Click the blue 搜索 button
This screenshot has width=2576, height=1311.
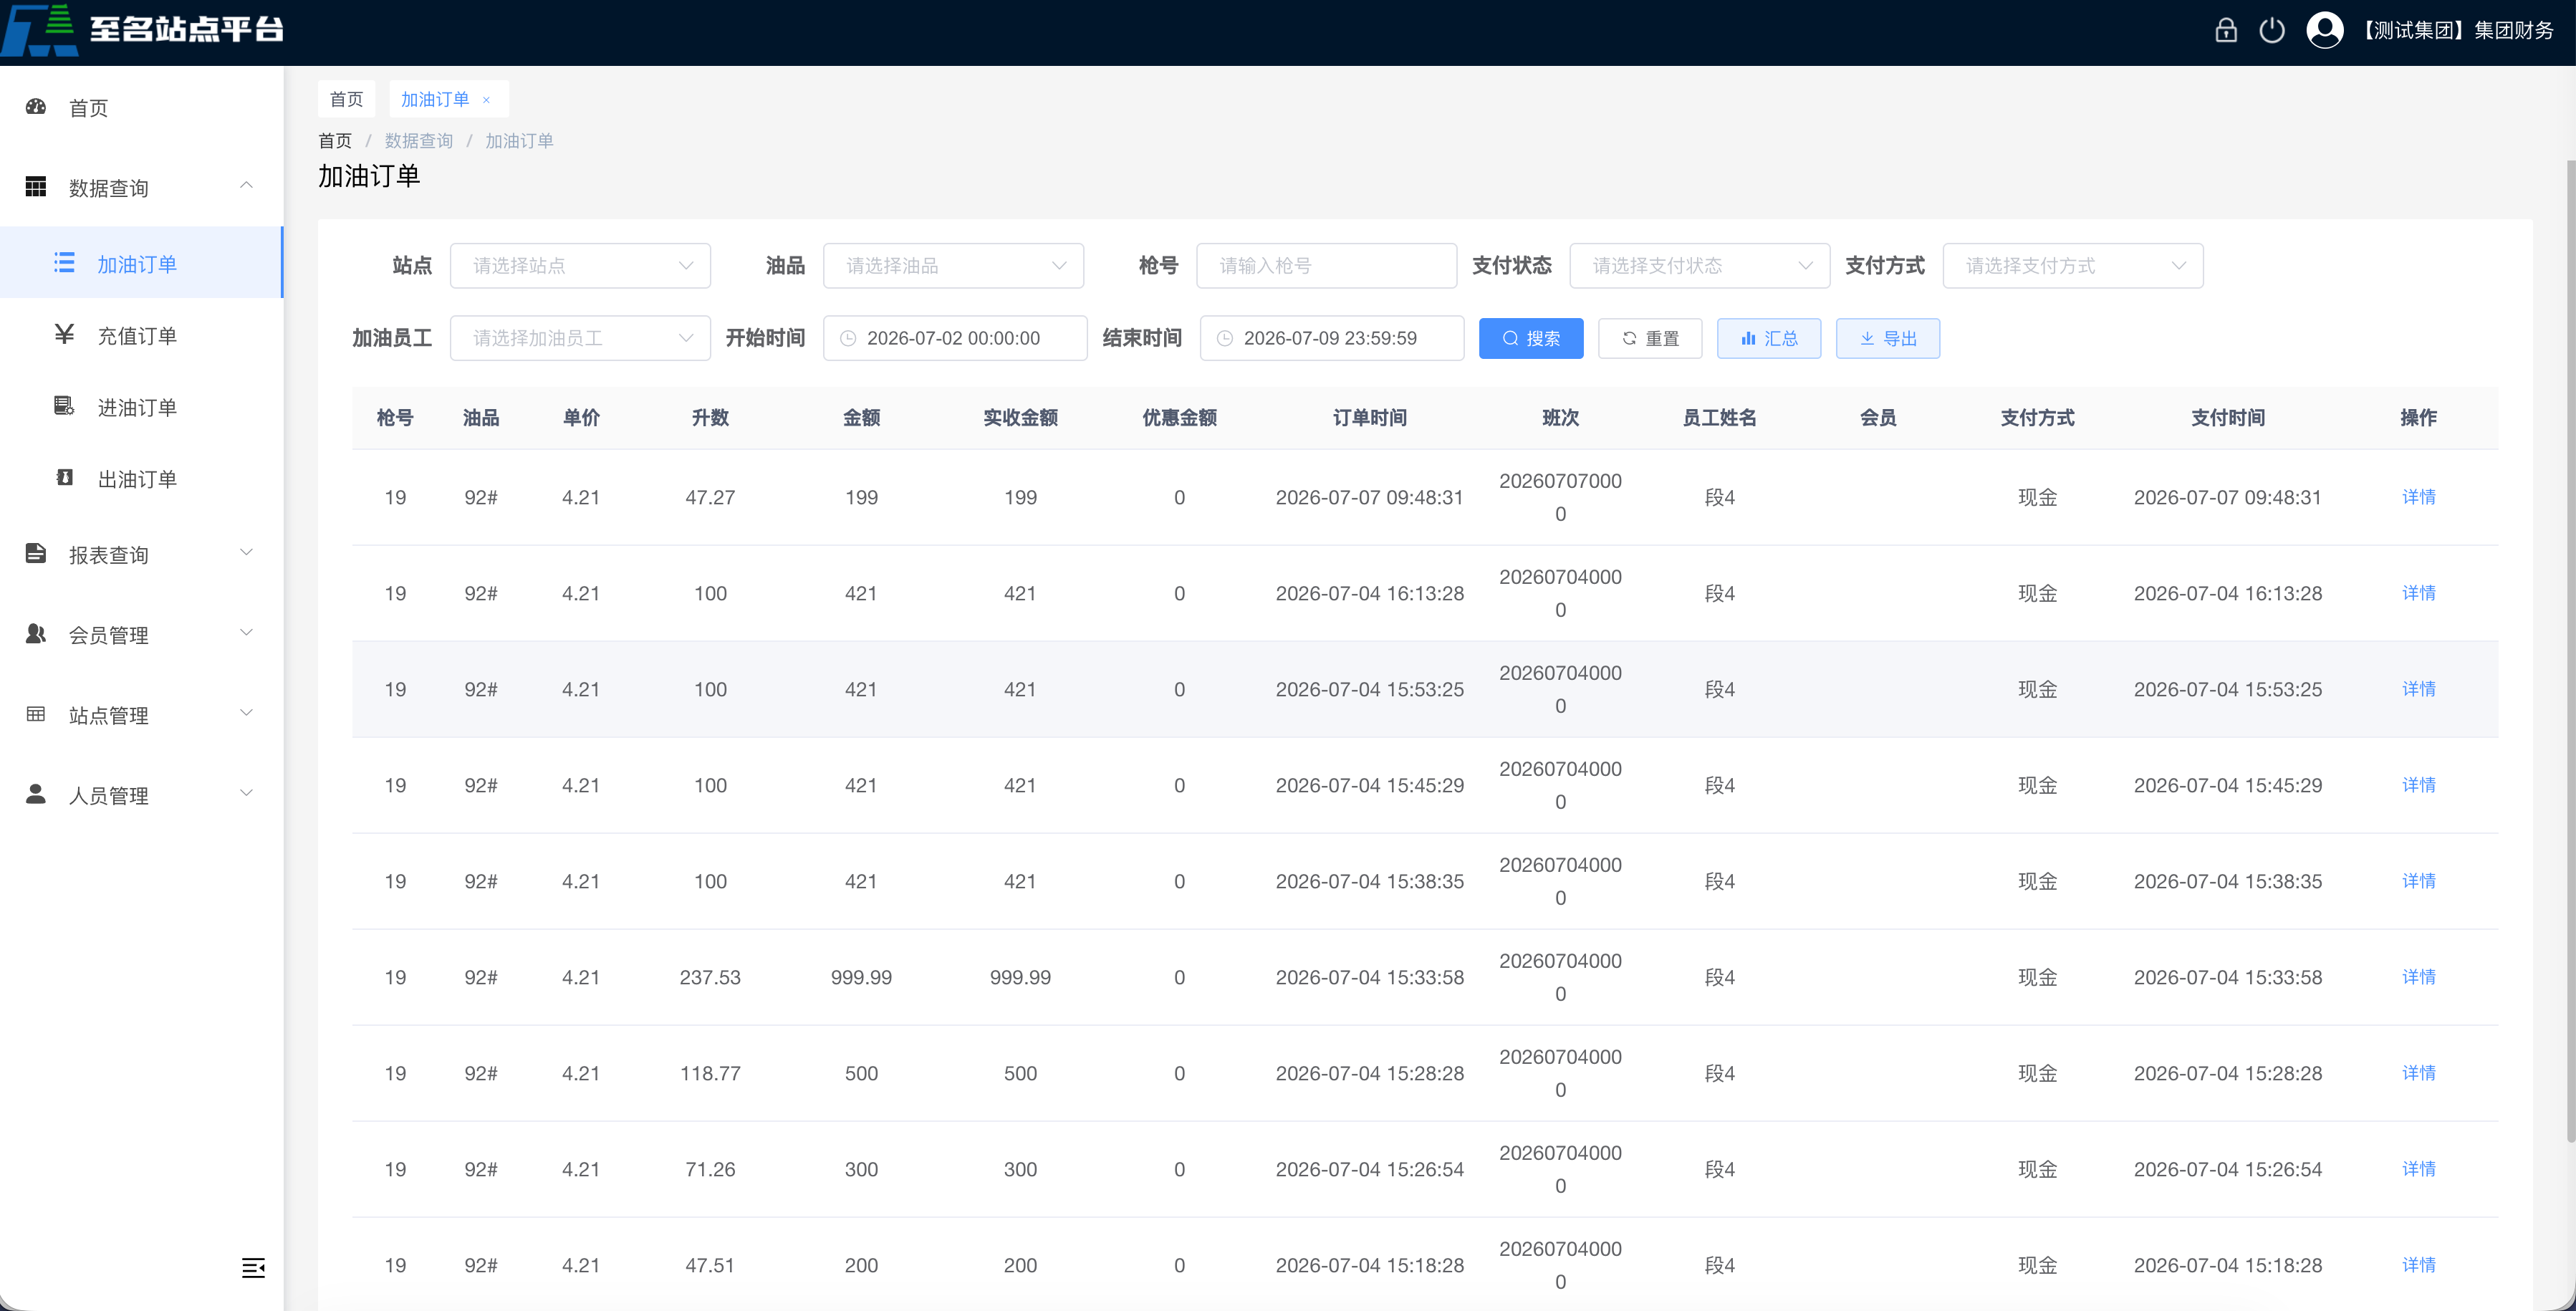click(1531, 338)
